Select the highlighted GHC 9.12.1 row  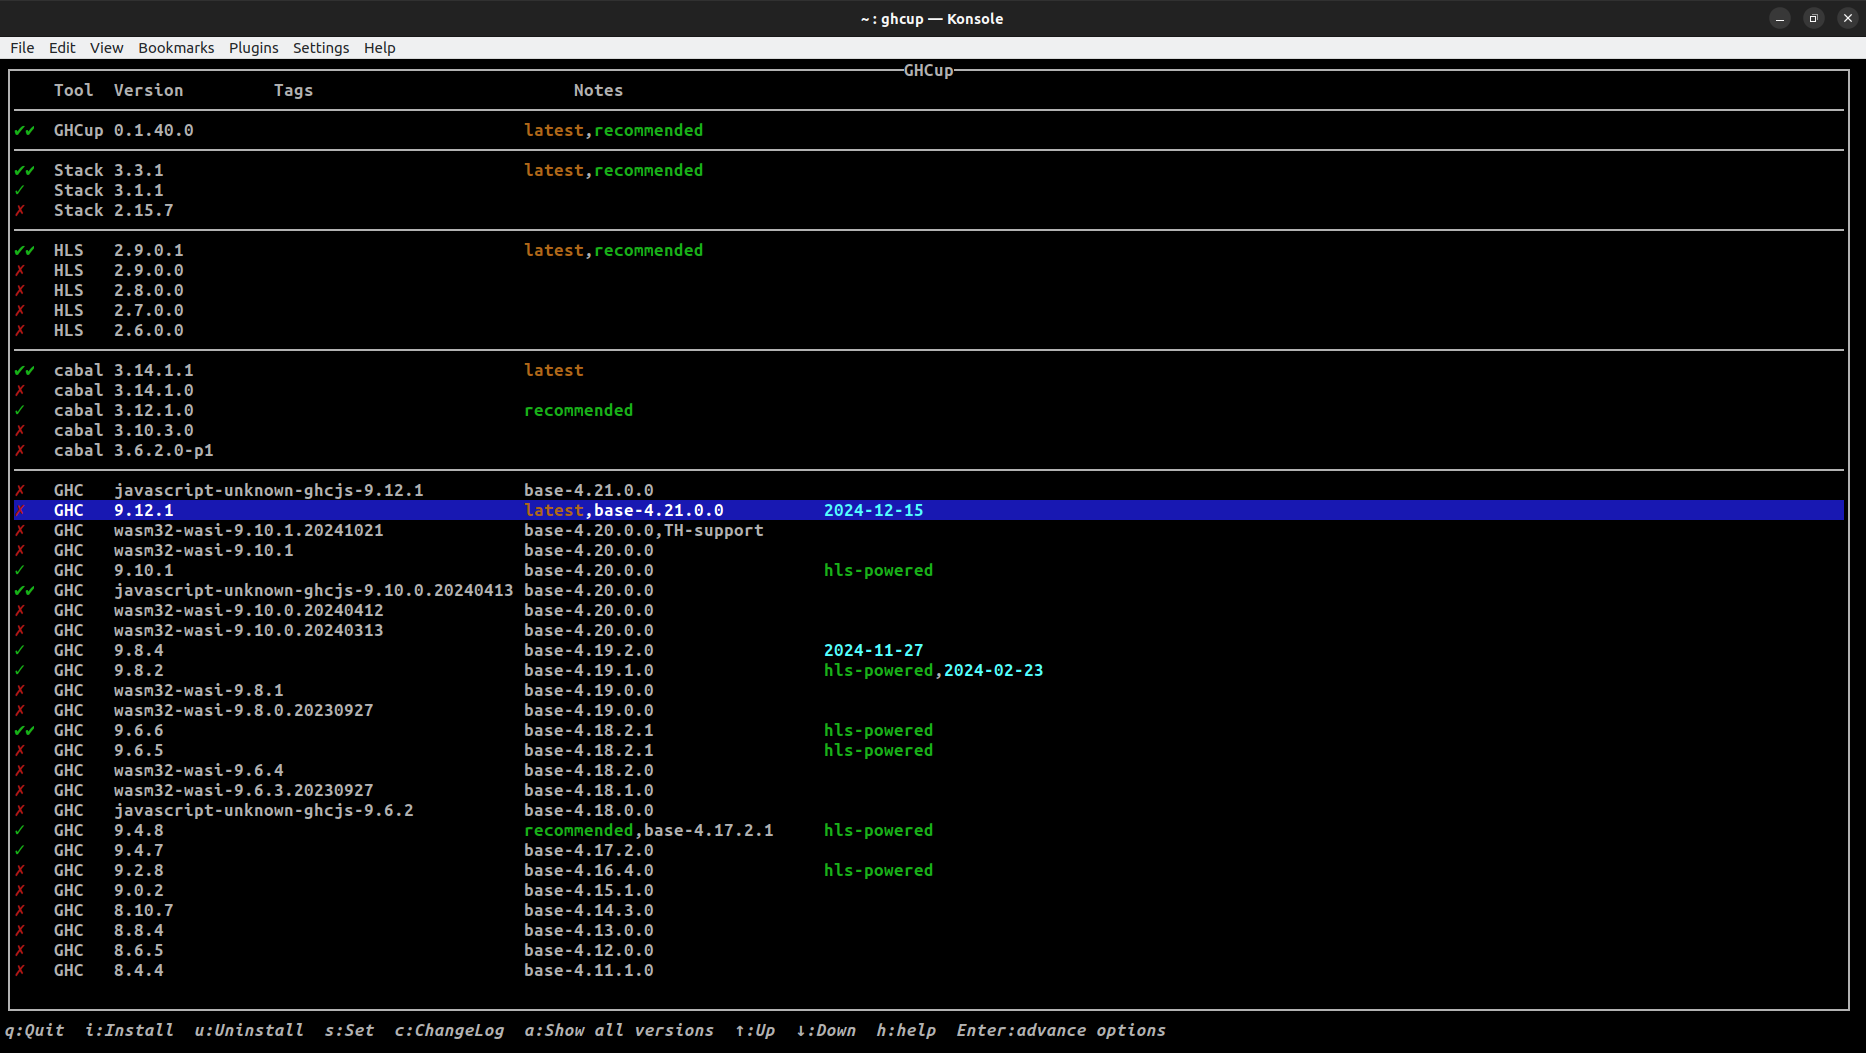pos(143,511)
